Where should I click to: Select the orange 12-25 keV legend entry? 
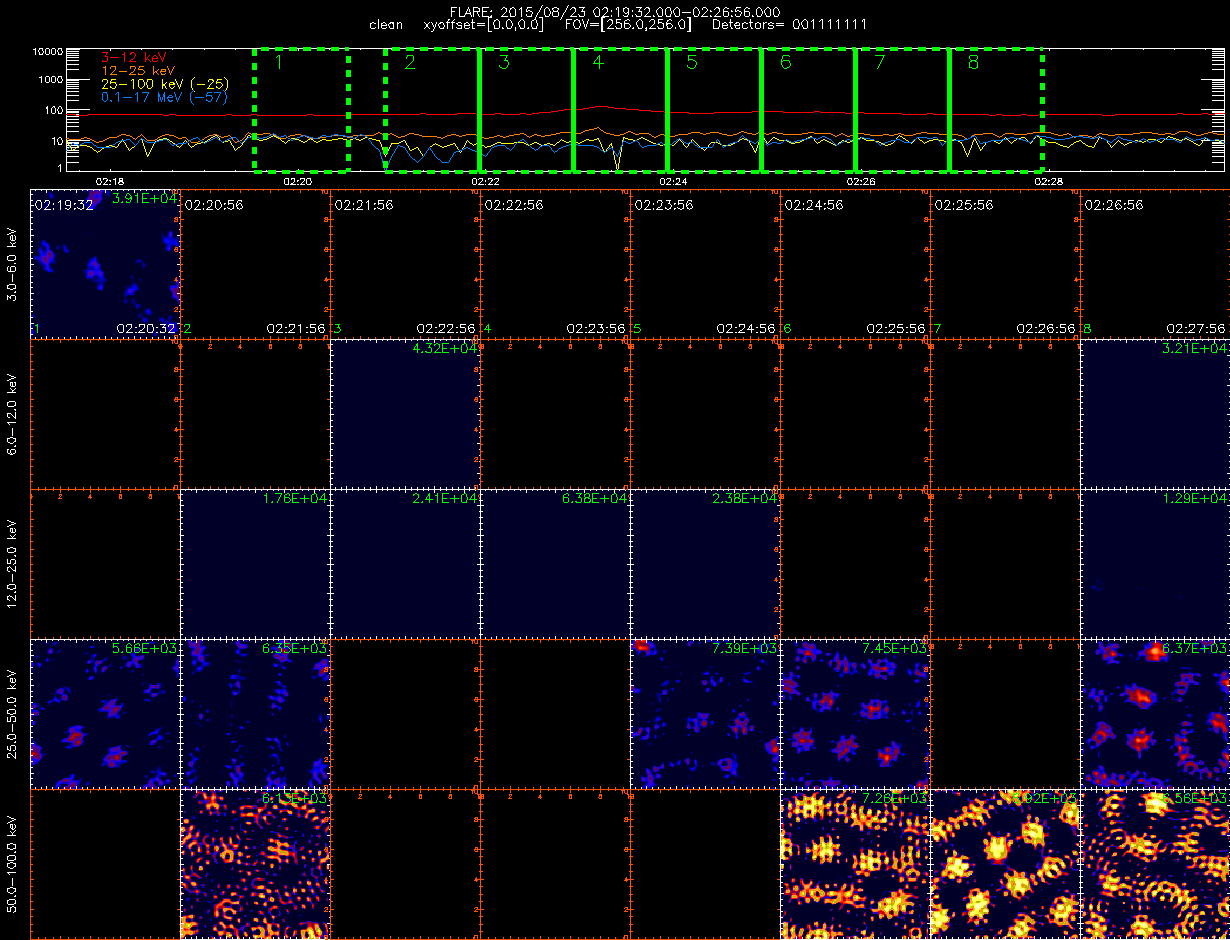(x=140, y=71)
